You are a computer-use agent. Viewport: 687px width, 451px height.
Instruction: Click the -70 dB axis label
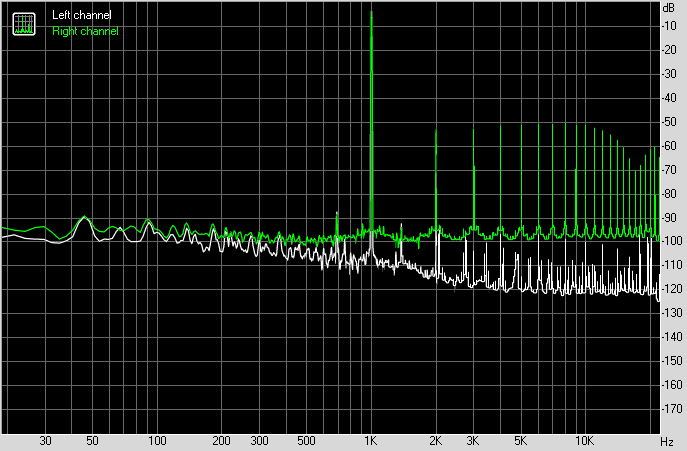[x=669, y=170]
